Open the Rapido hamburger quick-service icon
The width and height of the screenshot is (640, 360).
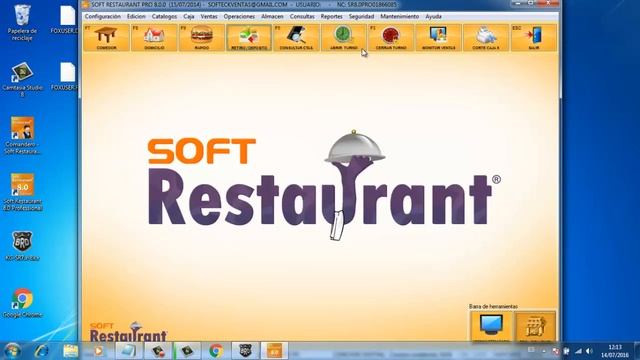pyautogui.click(x=202, y=38)
